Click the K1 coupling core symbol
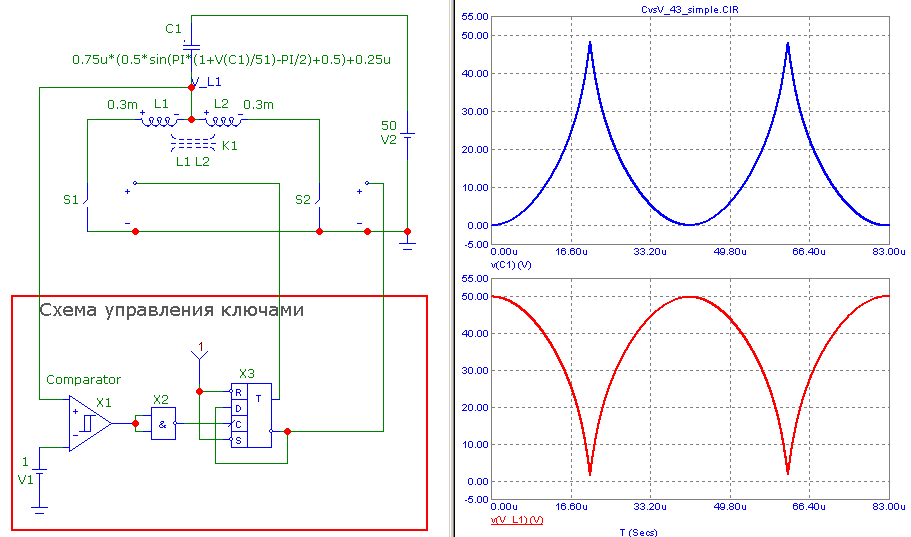The height and width of the screenshot is (537, 911). pos(190,144)
